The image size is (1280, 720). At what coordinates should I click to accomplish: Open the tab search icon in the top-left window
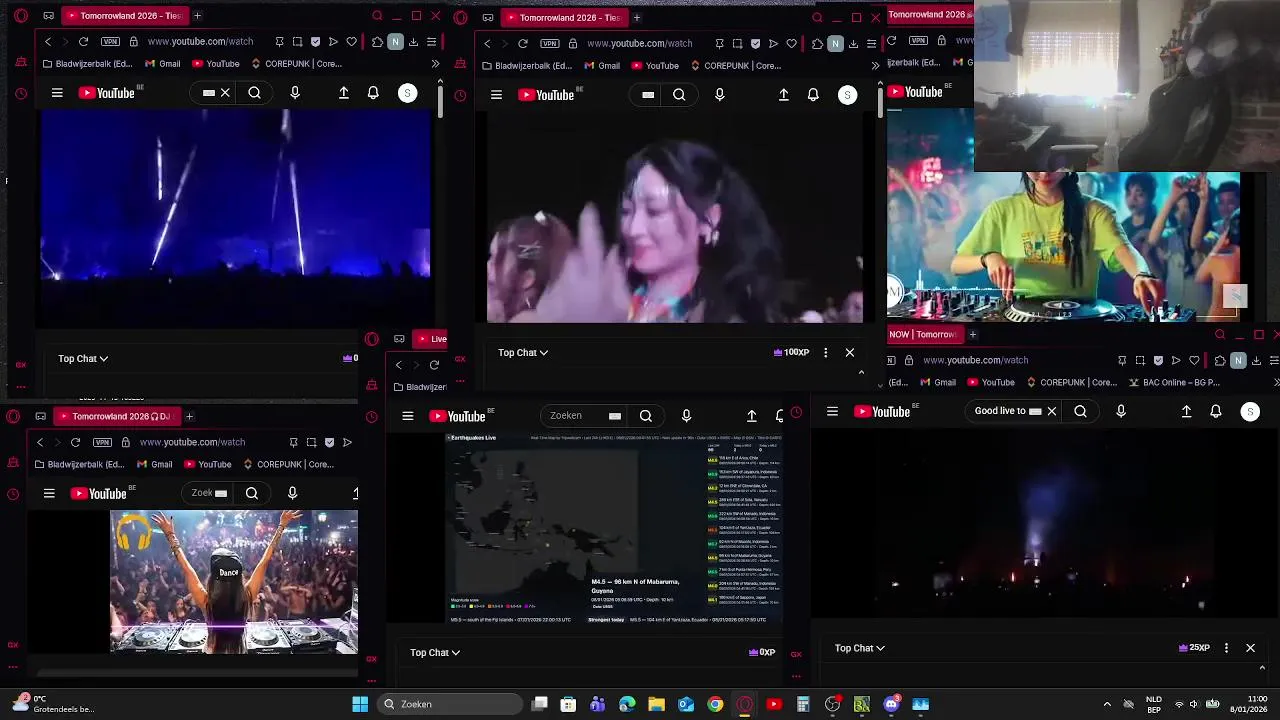point(377,16)
